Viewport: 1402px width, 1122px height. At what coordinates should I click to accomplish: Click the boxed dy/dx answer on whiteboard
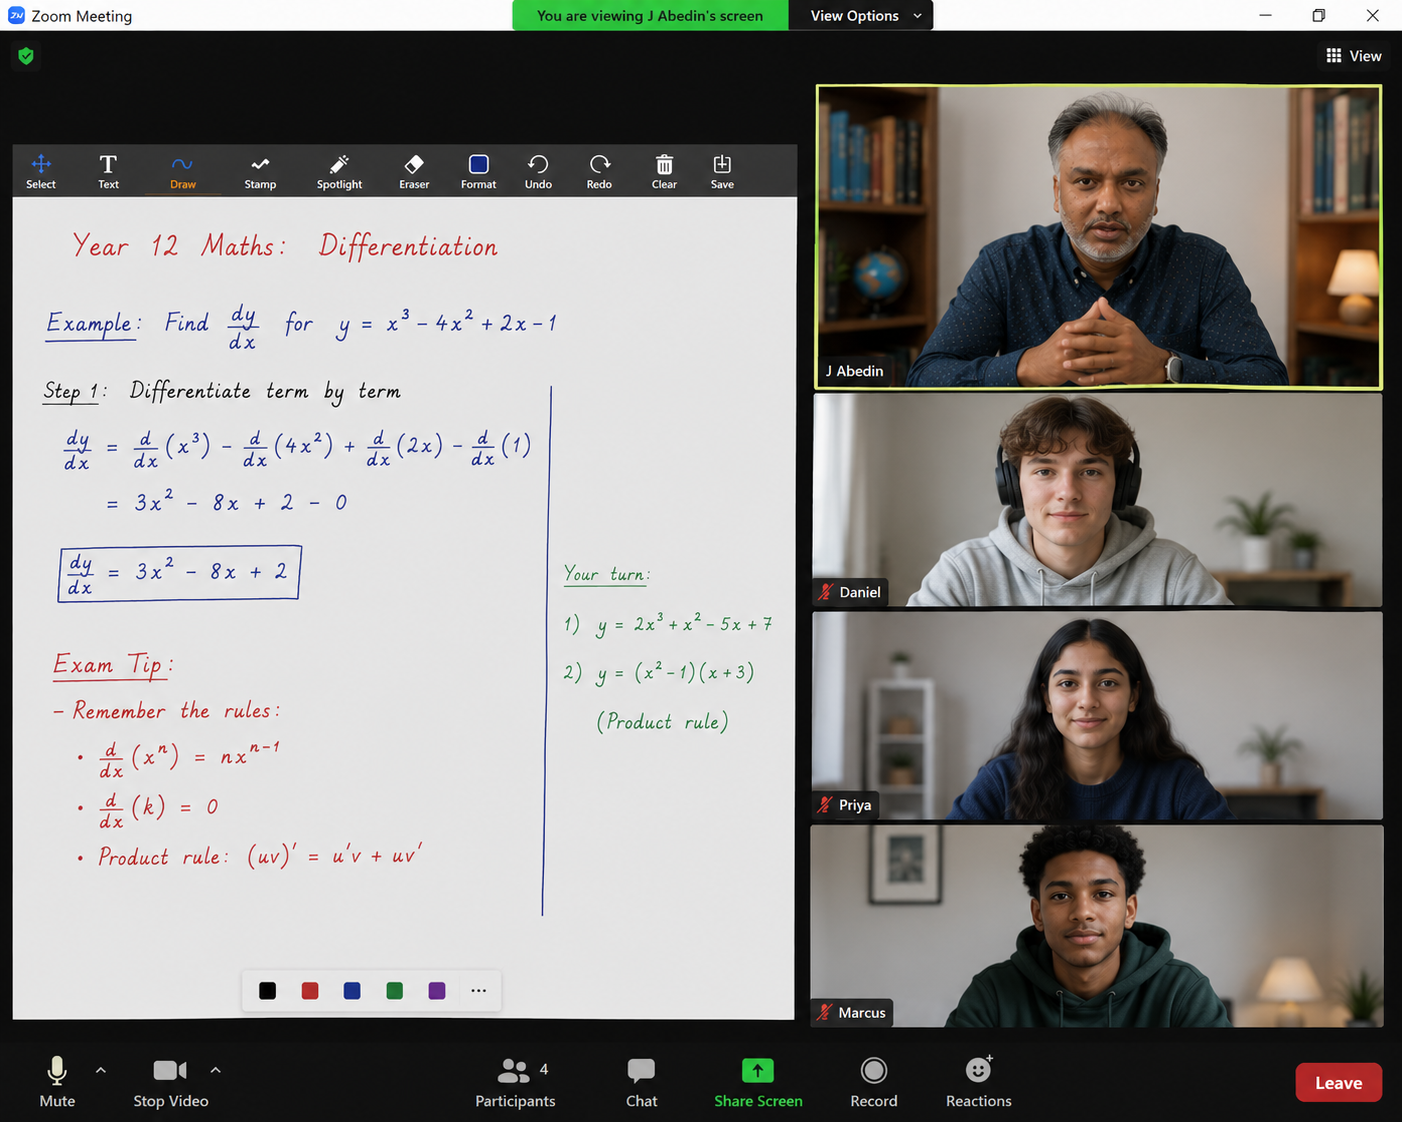pyautogui.click(x=180, y=573)
